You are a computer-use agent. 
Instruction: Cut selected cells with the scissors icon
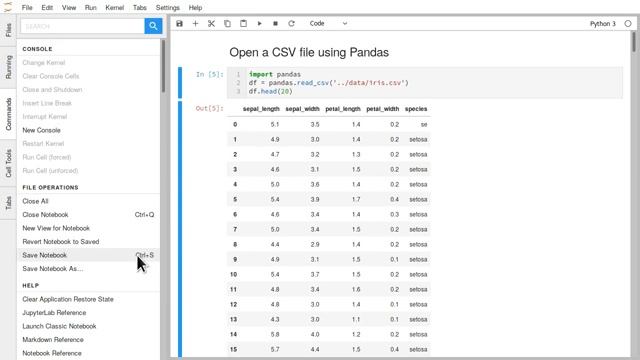(211, 24)
